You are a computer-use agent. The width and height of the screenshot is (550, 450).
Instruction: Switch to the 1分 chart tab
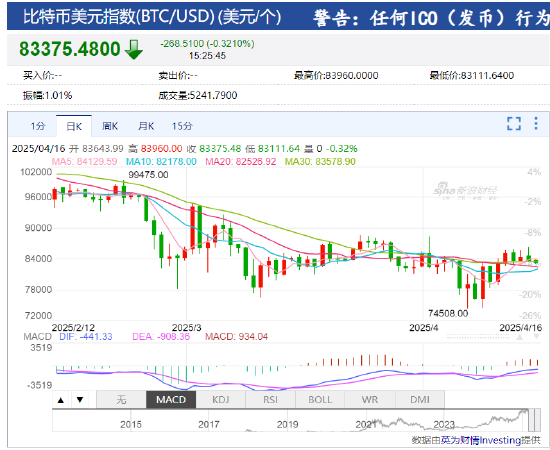click(x=38, y=126)
